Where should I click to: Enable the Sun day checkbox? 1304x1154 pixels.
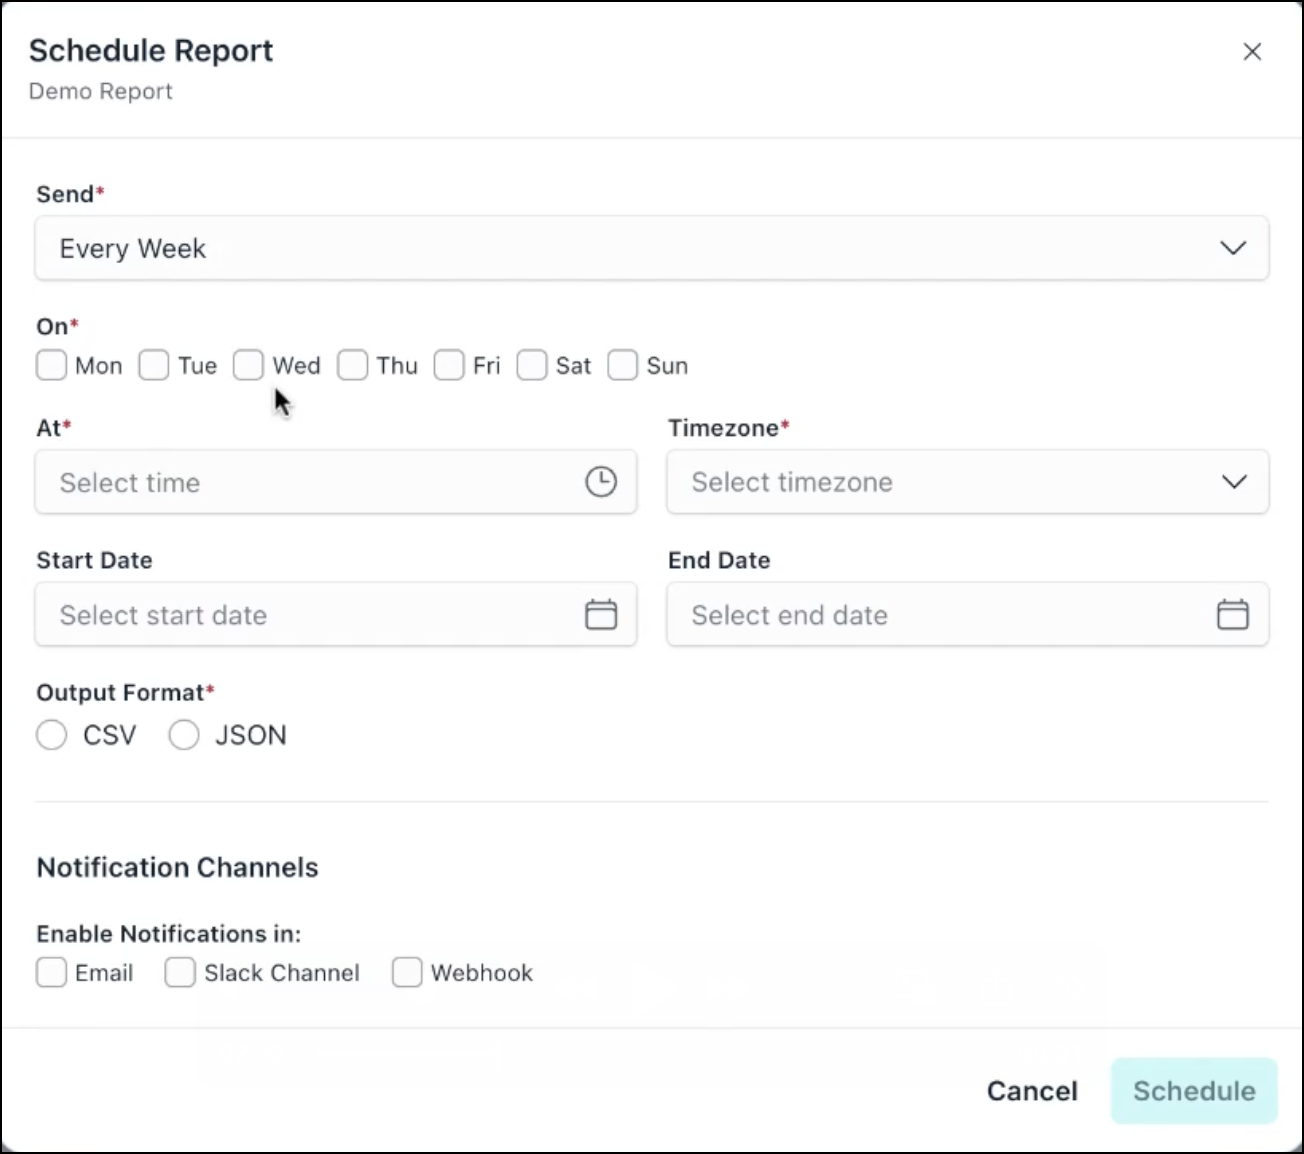tap(622, 365)
